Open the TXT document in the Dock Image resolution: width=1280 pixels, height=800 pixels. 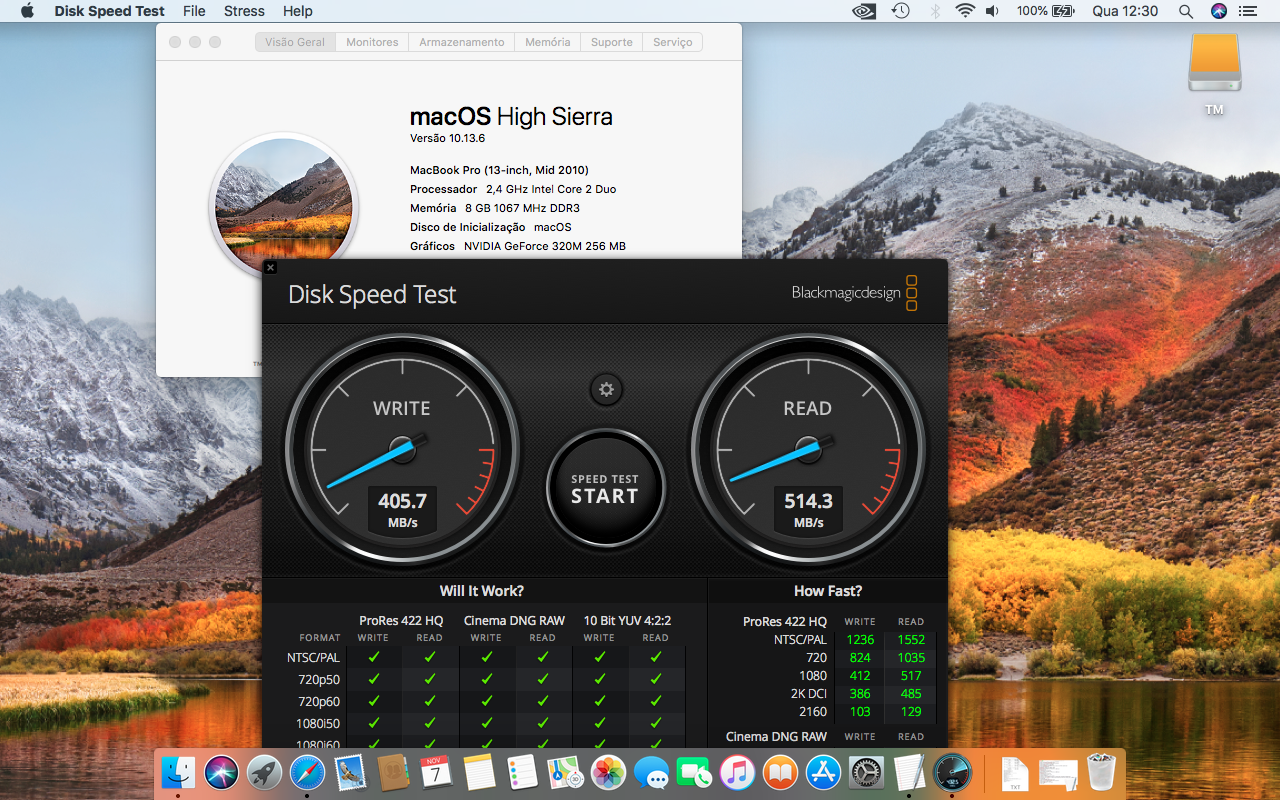coord(1014,772)
